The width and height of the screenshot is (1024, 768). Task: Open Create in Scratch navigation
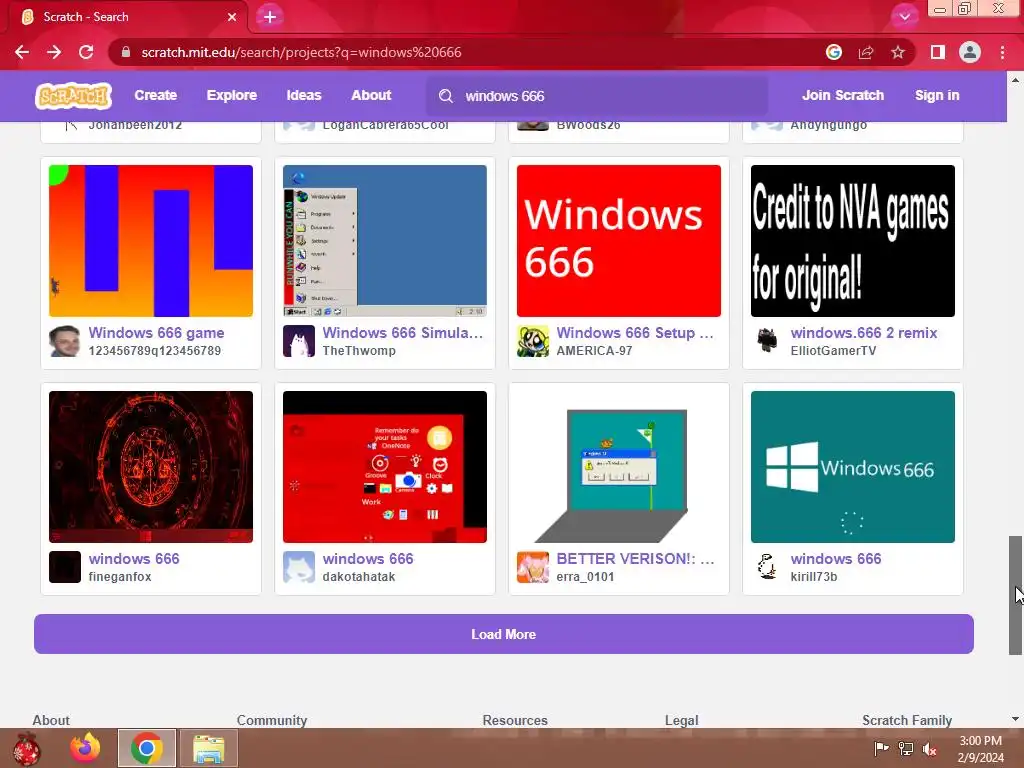pyautogui.click(x=155, y=95)
